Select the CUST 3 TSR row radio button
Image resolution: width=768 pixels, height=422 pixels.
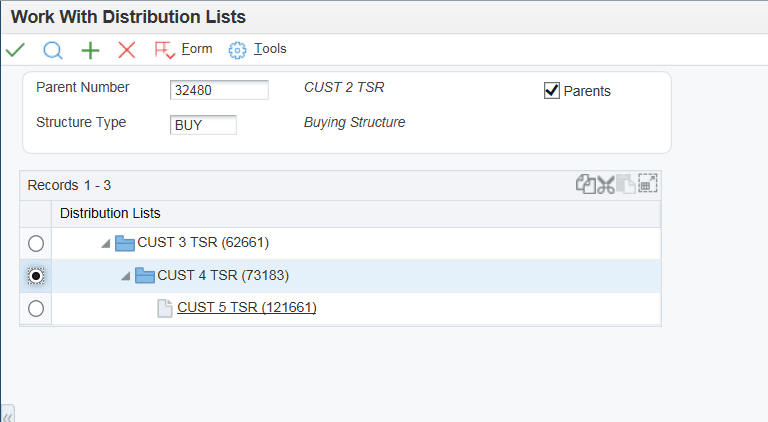tap(36, 243)
